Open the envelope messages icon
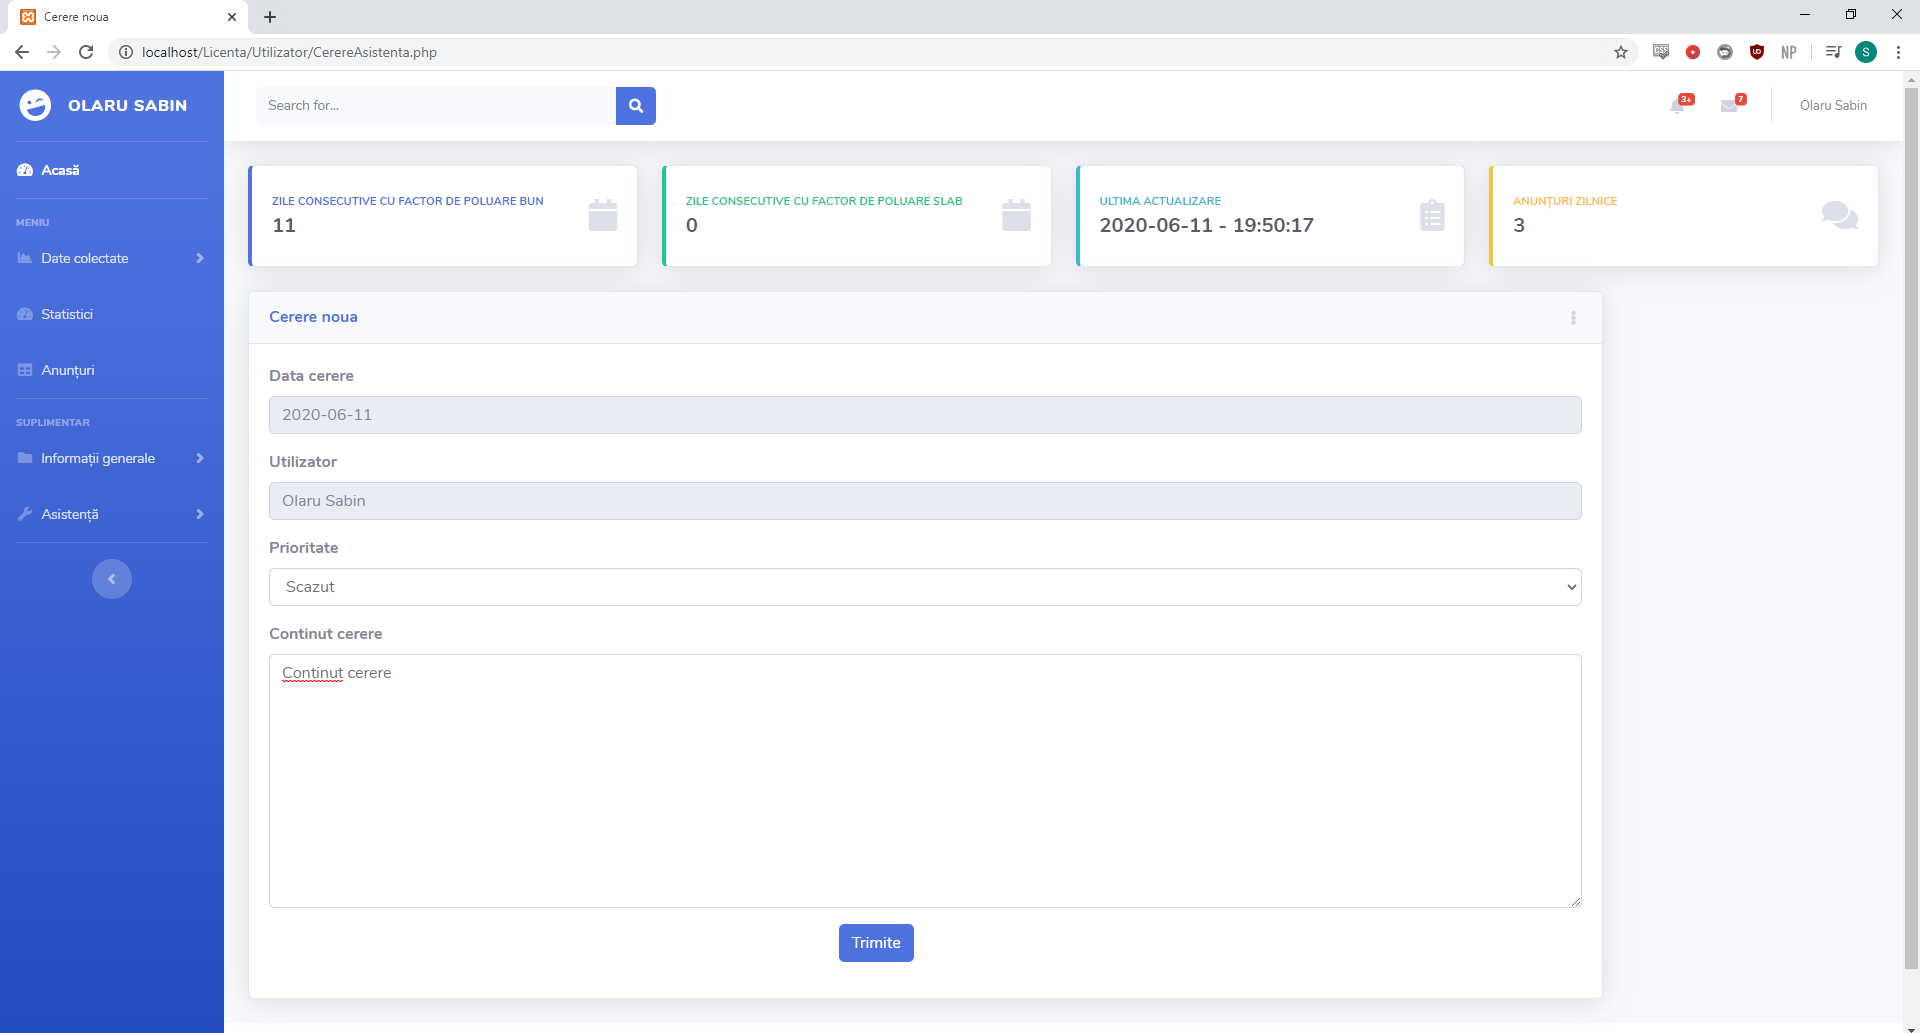1920x1033 pixels. tap(1729, 106)
